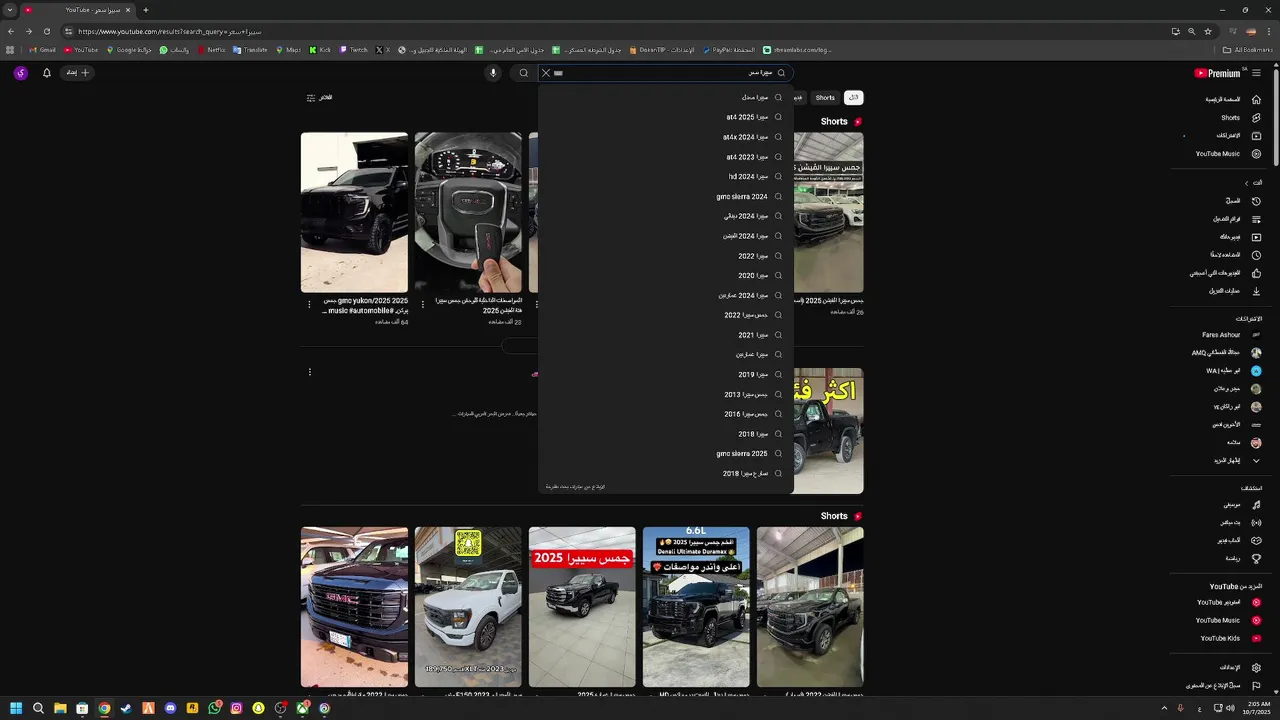The height and width of the screenshot is (720, 1280).
Task: Open YouTube Kids from the sidebar
Action: (1230, 638)
